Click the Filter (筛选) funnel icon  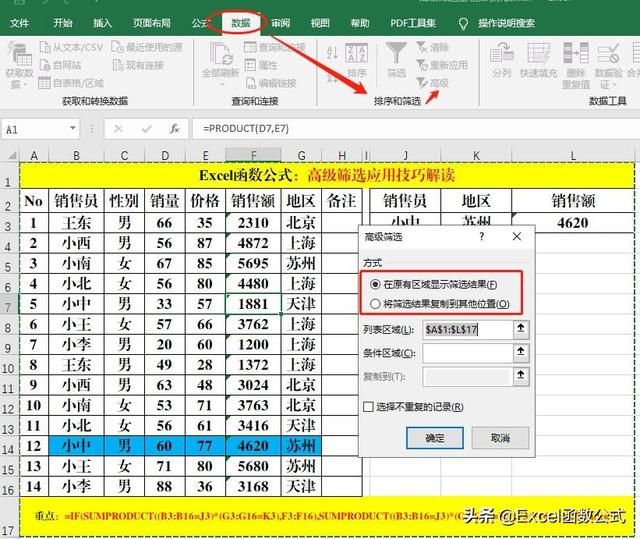(x=396, y=53)
